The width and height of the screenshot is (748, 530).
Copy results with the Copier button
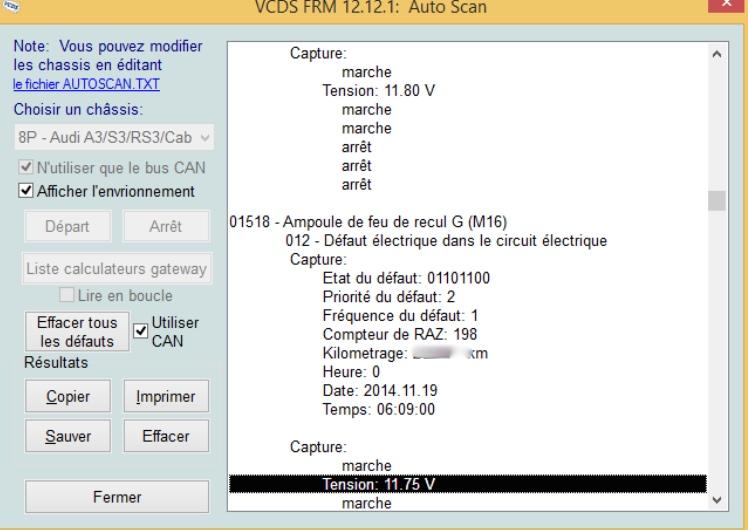tap(68, 396)
